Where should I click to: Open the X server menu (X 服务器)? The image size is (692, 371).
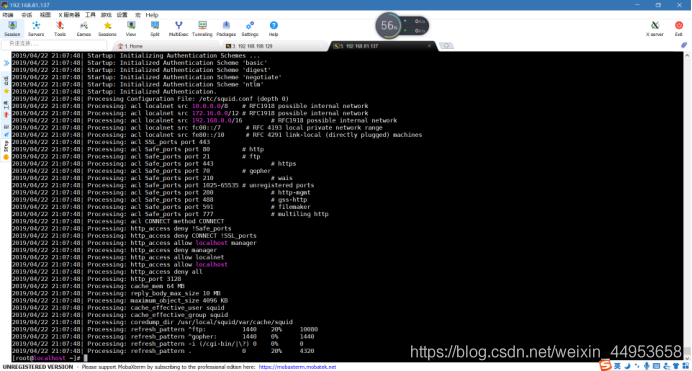coord(69,15)
